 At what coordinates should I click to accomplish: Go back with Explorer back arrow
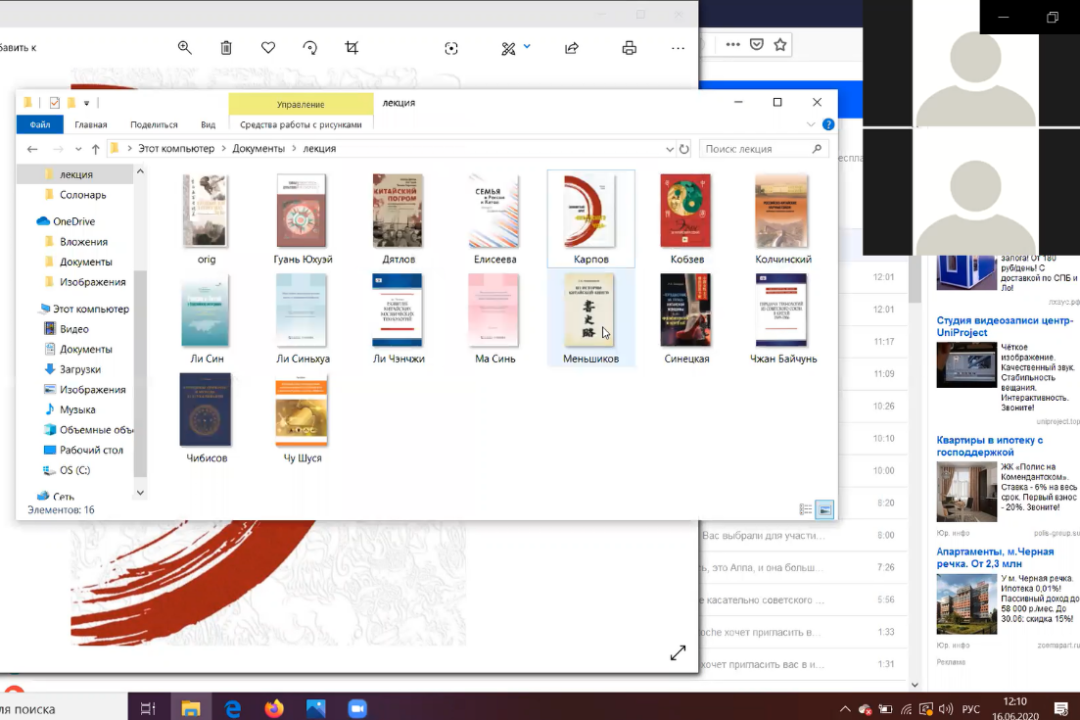point(32,149)
